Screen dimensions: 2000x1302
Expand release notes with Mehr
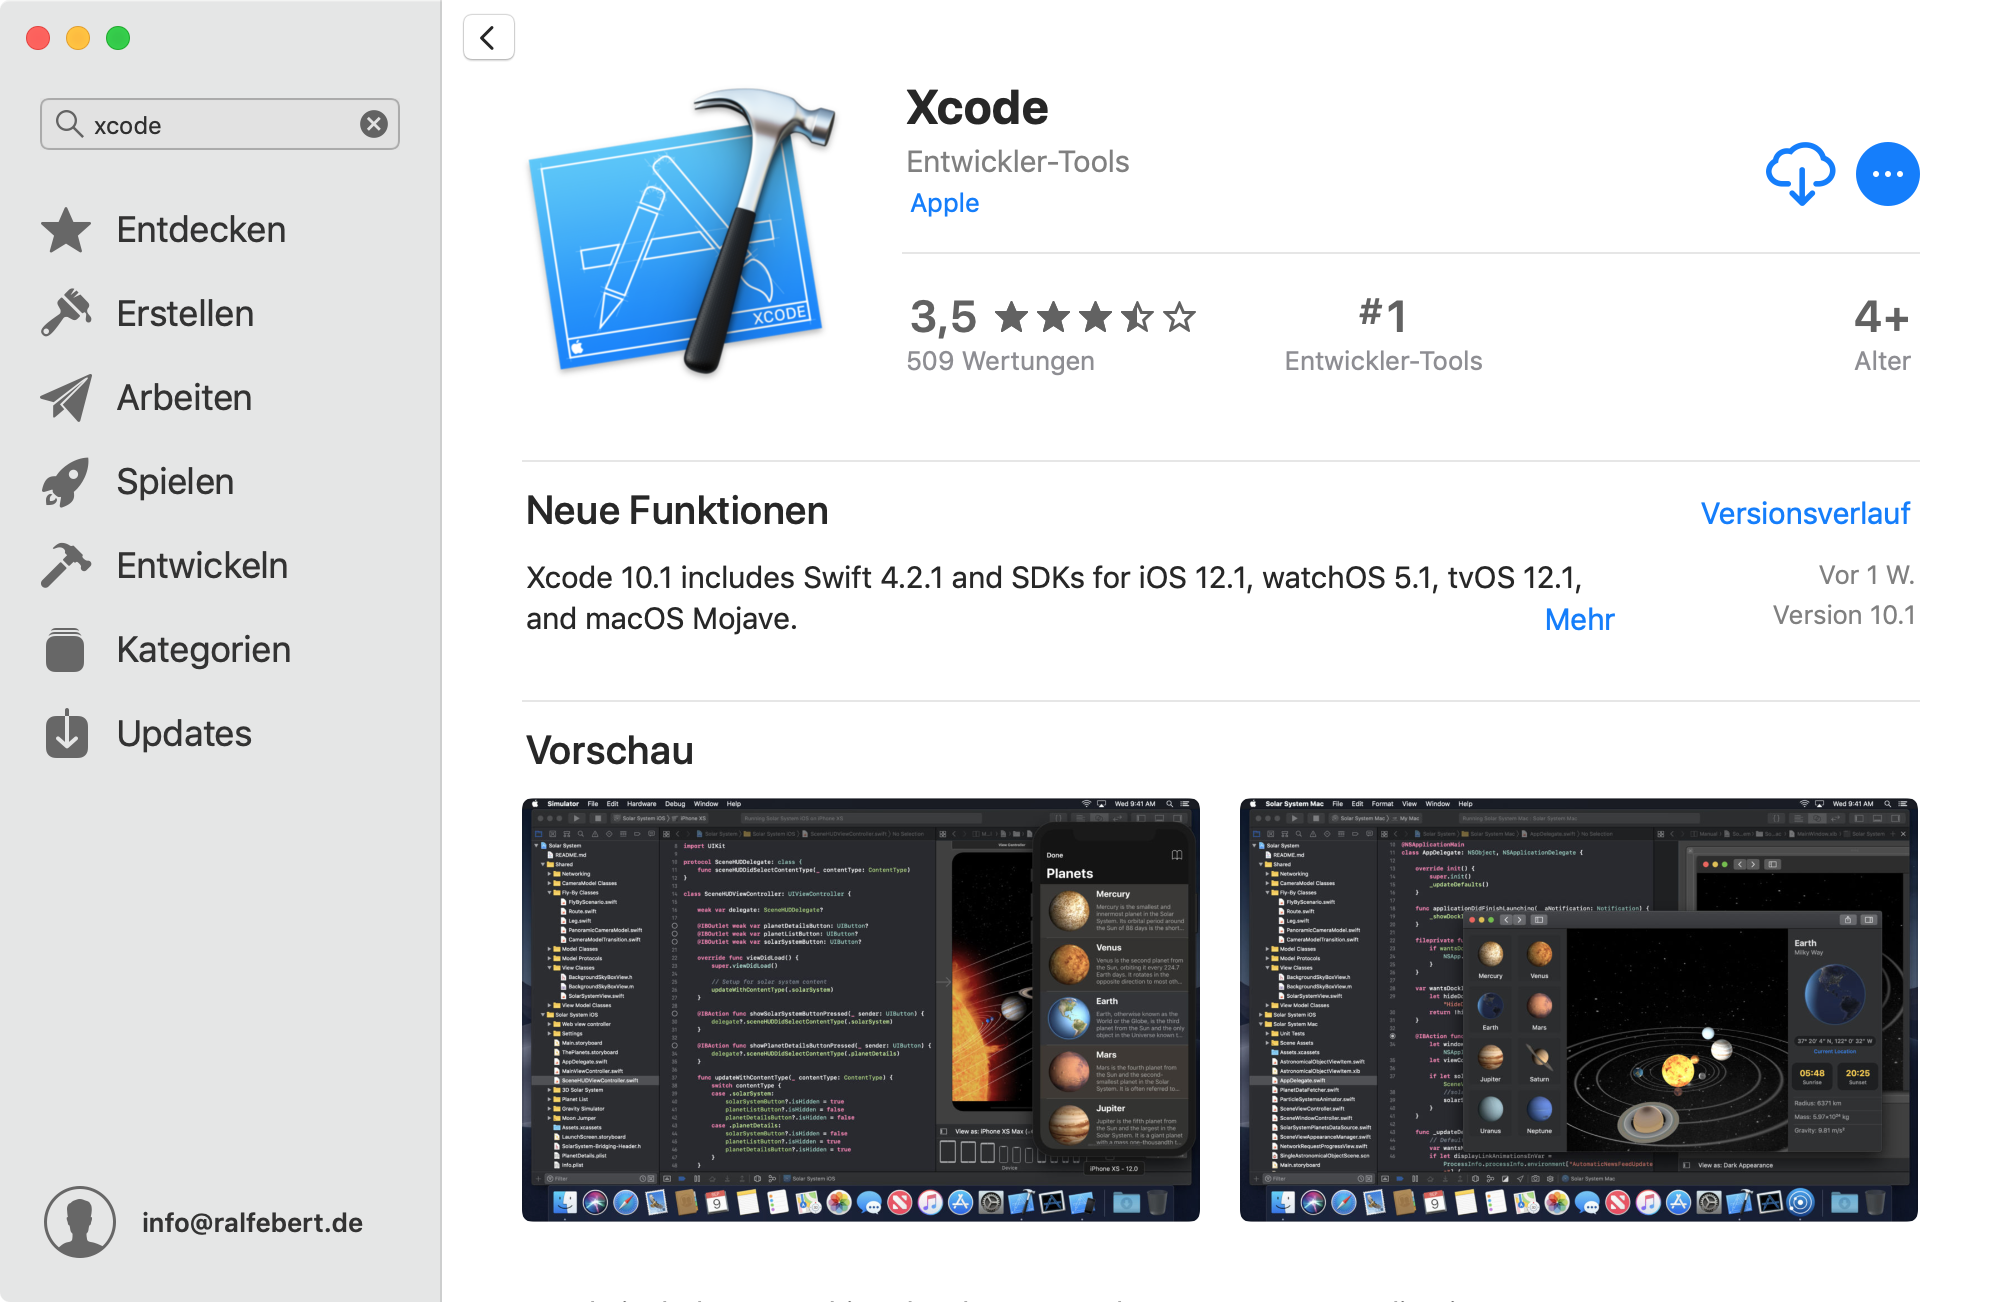coord(1579,620)
